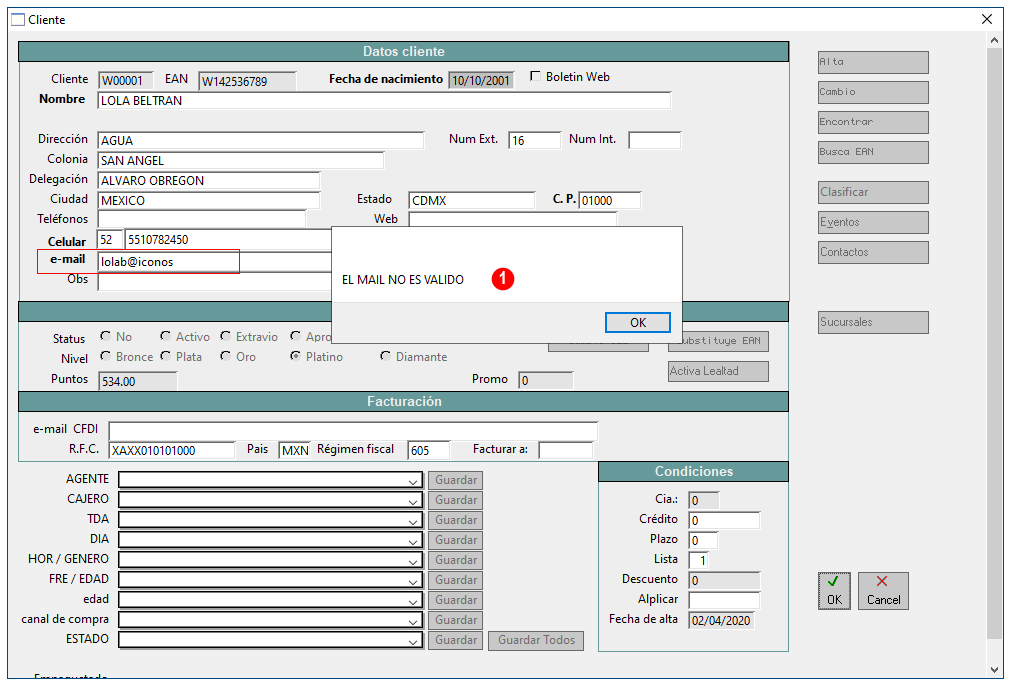The height and width of the screenshot is (685, 1011).
Task: Click the Ciudad field with MEXICO
Action: [209, 201]
